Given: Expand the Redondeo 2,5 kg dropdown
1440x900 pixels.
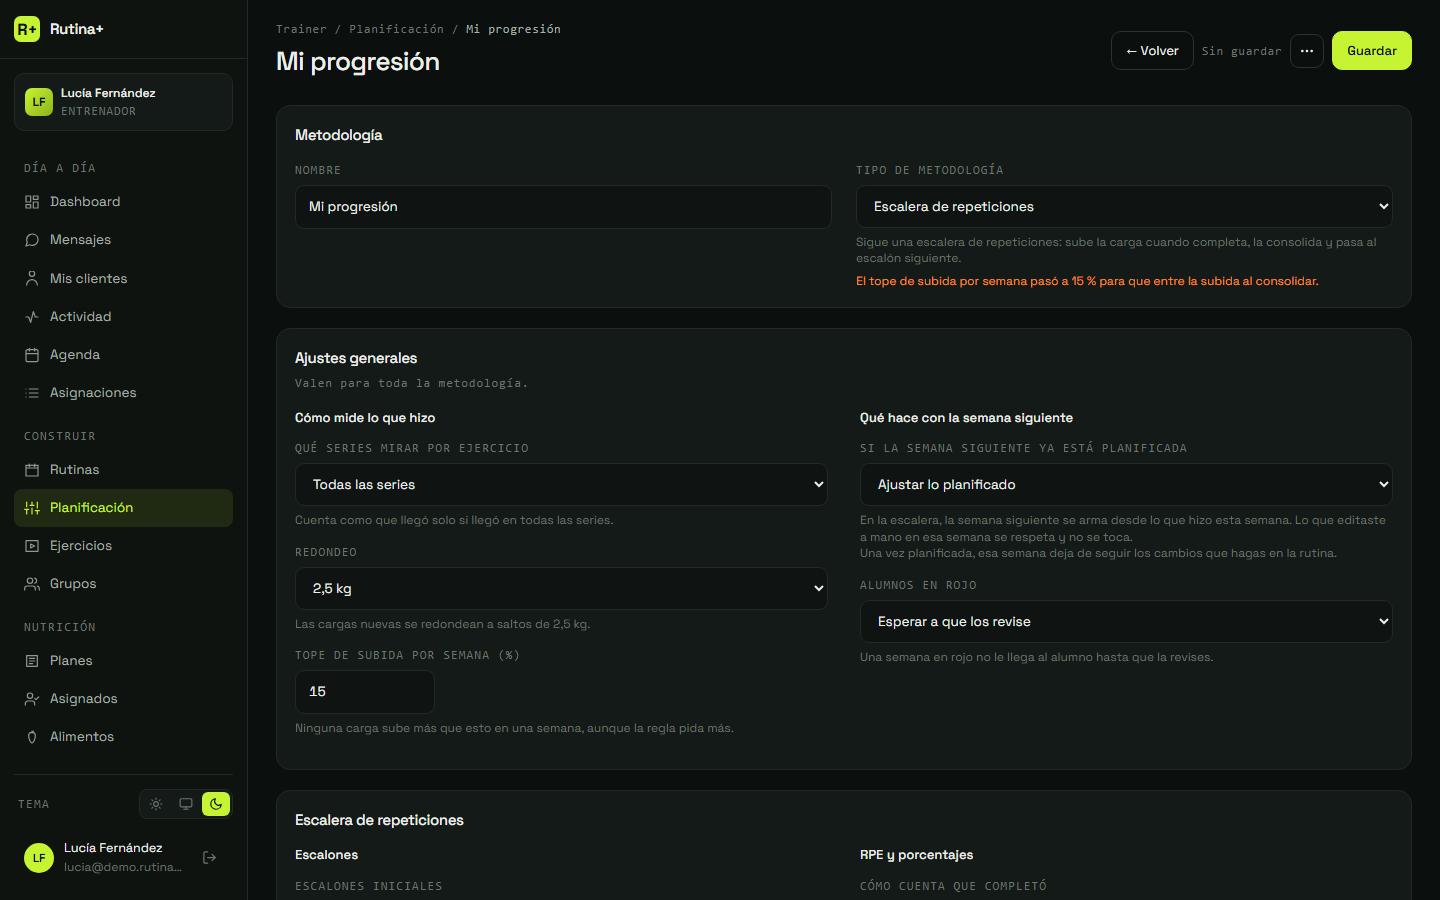Looking at the screenshot, I should (561, 589).
